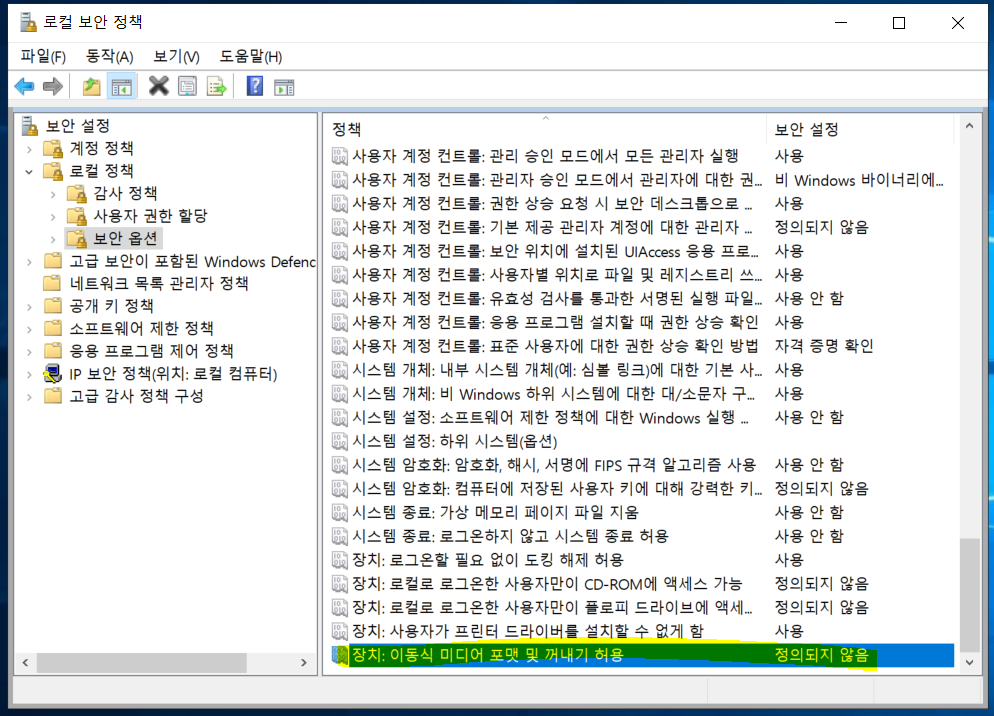Click policy icon of 시스템 설정: 하위 시스템(옵션)
Viewport: 994px width, 716px height.
[340, 441]
